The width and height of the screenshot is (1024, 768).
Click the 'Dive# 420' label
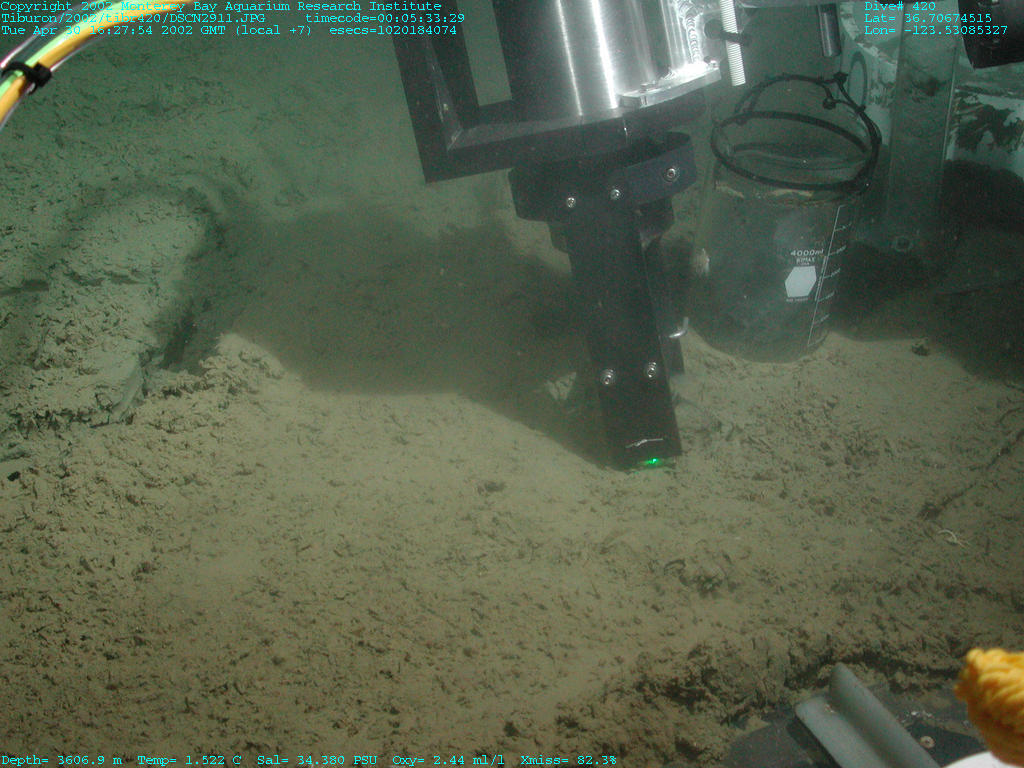(900, 7)
